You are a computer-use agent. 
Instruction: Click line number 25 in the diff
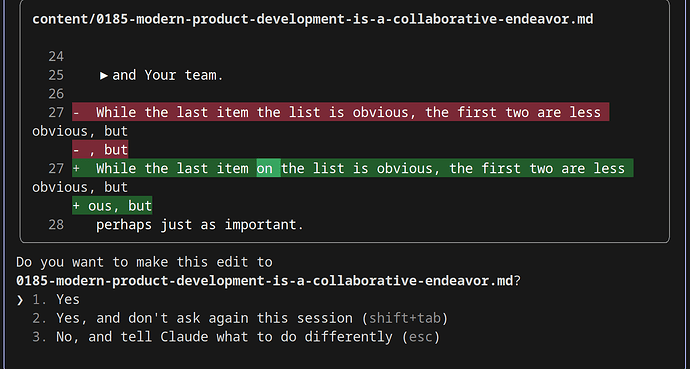[56, 75]
